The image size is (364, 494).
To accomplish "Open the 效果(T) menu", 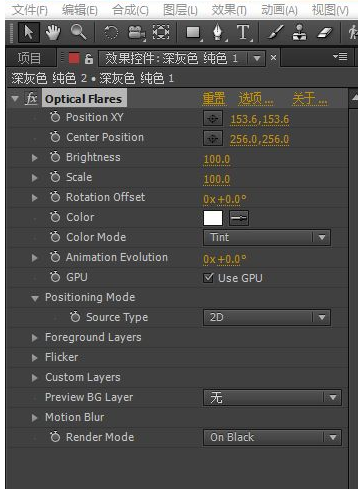I will point(229,10).
